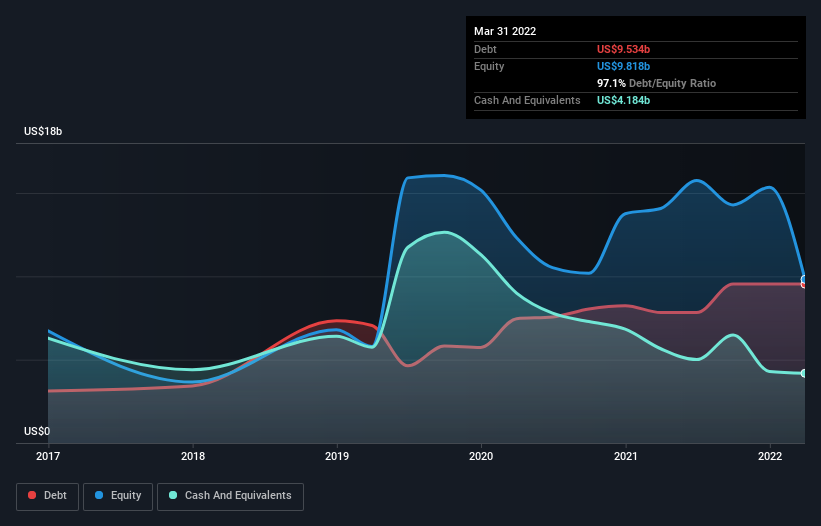The image size is (821, 526).
Task: Click the cyan cash endpoint marker
Action: tap(804, 373)
